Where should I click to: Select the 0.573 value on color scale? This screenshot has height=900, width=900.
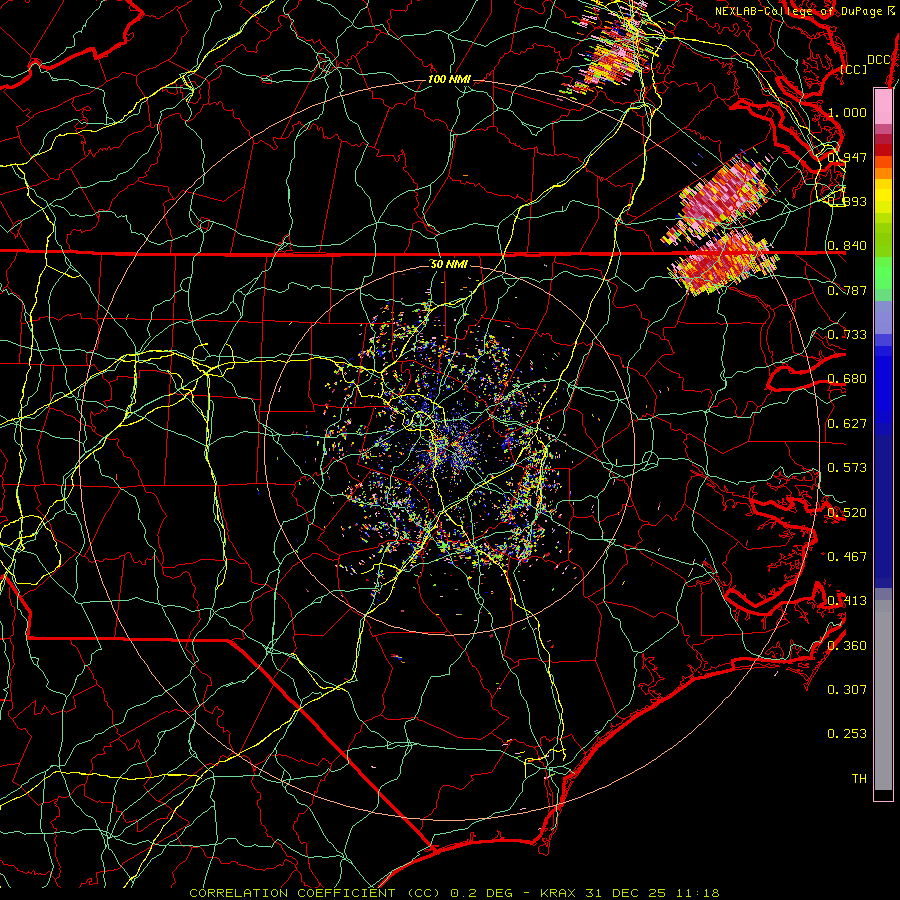847,468
